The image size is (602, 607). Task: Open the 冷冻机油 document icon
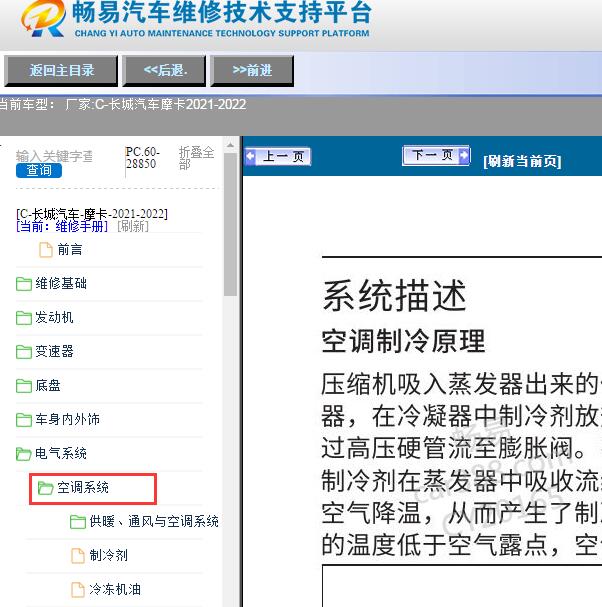(78, 590)
